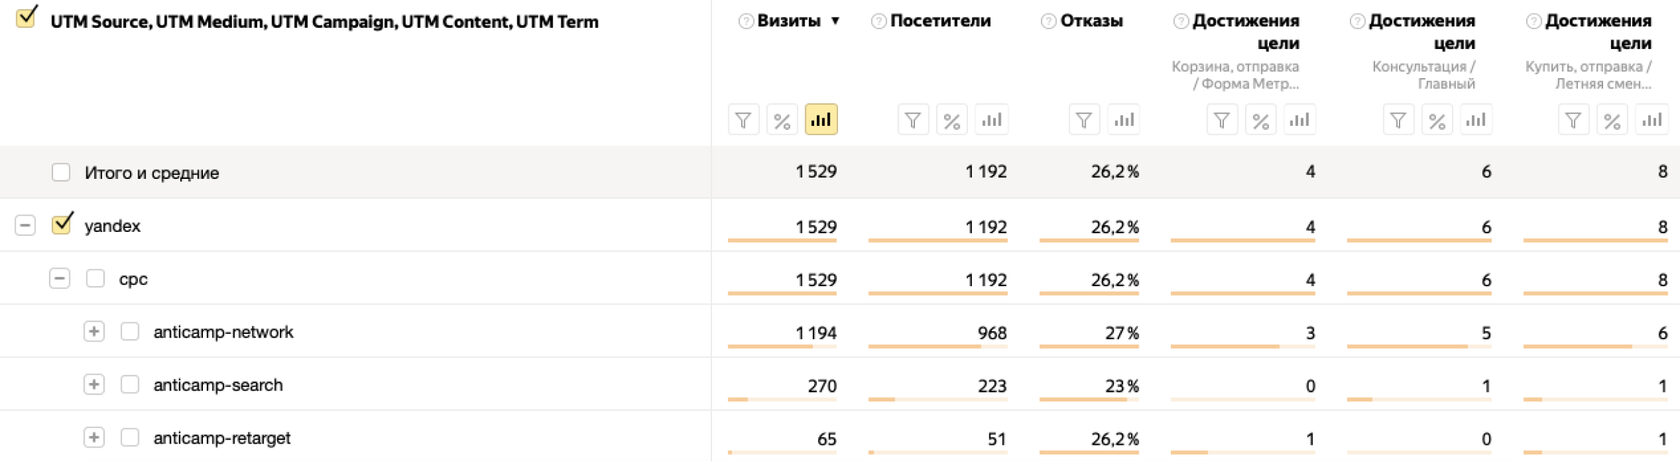Click percent icon under Консультация goal column

point(1437,120)
